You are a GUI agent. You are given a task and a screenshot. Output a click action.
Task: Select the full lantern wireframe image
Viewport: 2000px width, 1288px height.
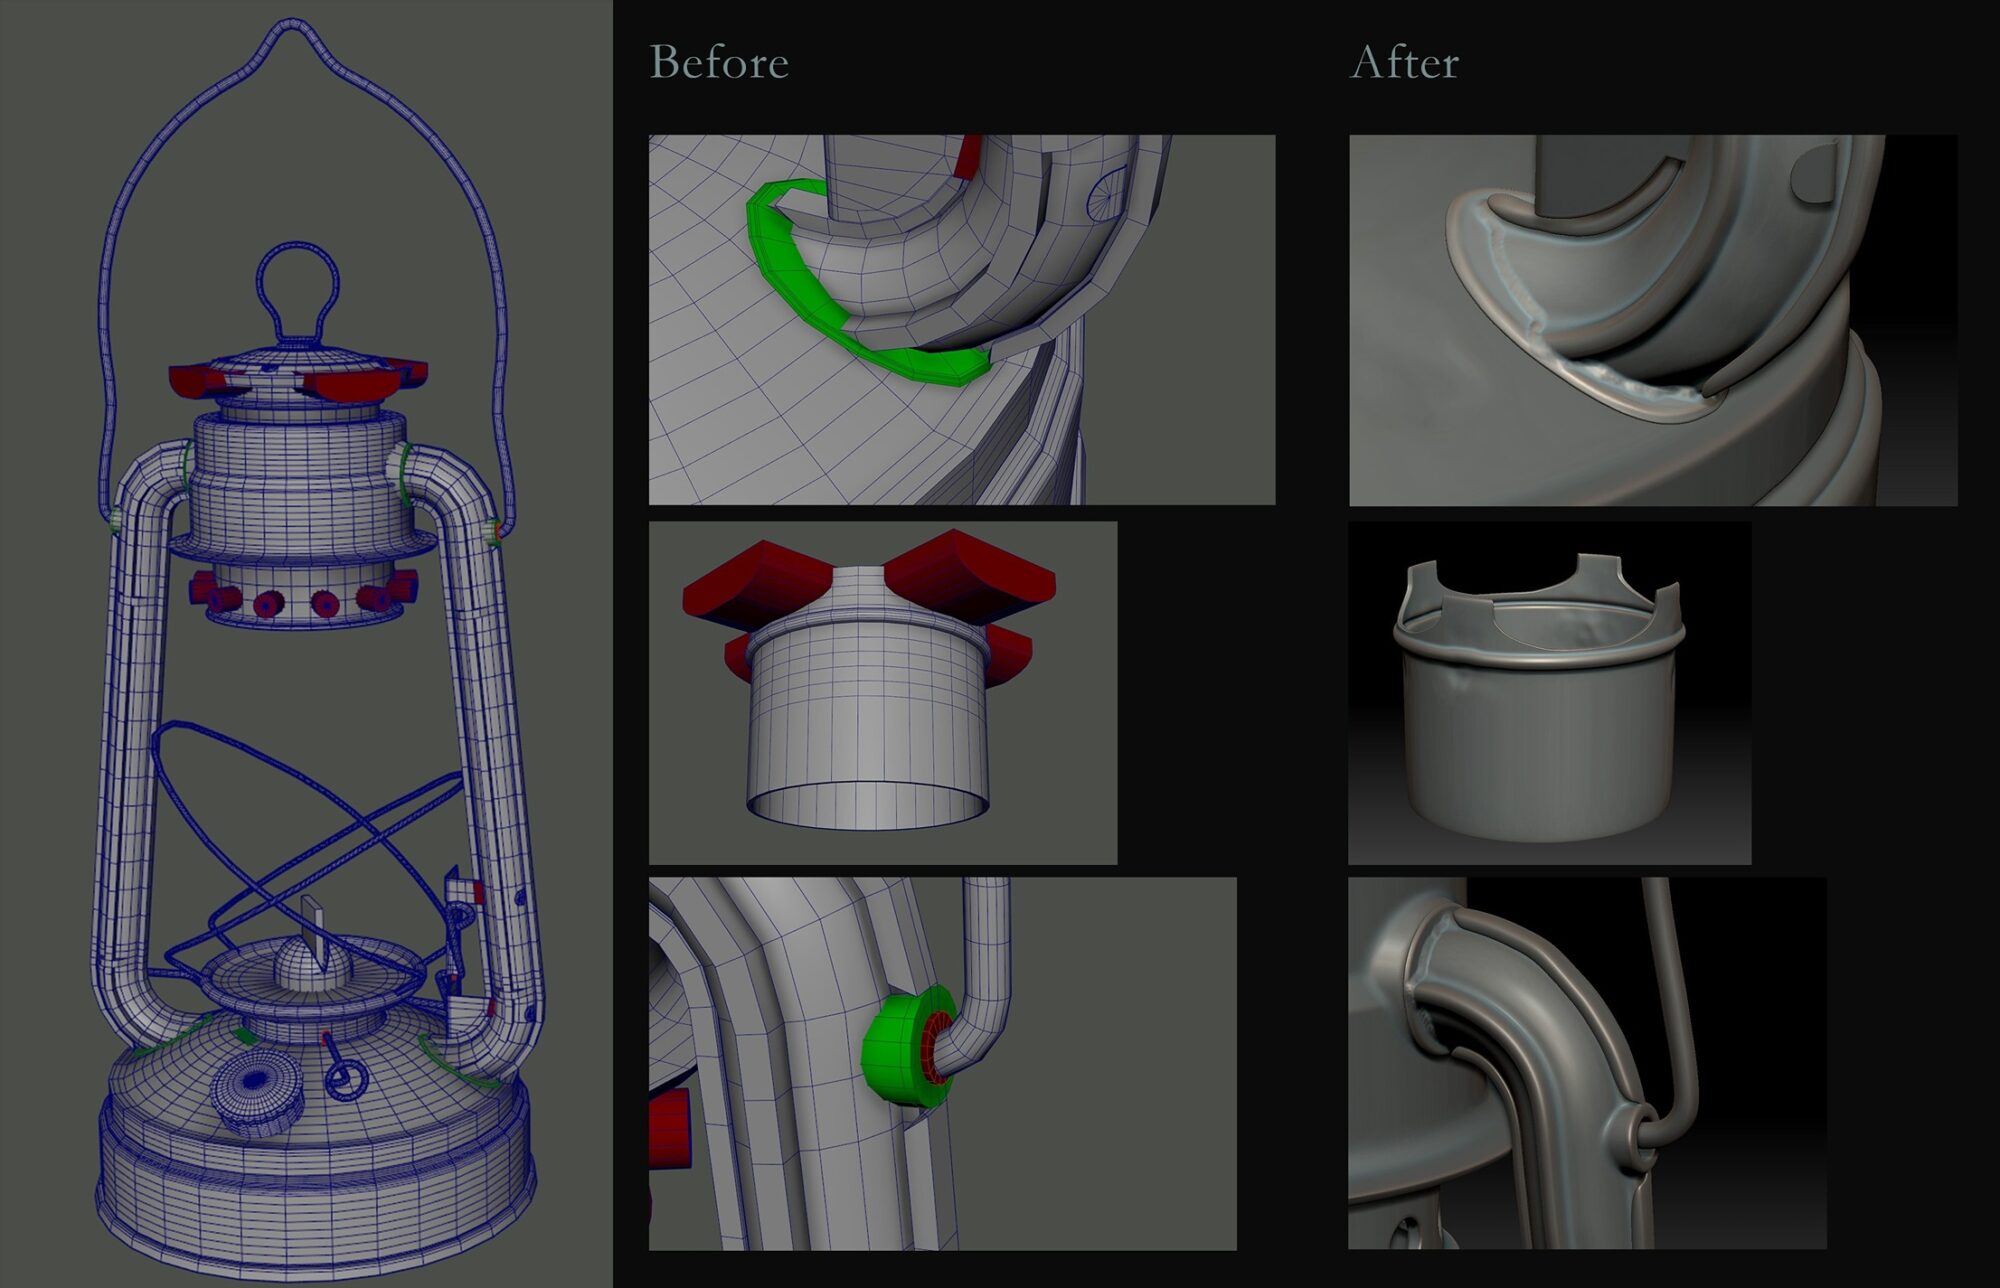click(306, 644)
